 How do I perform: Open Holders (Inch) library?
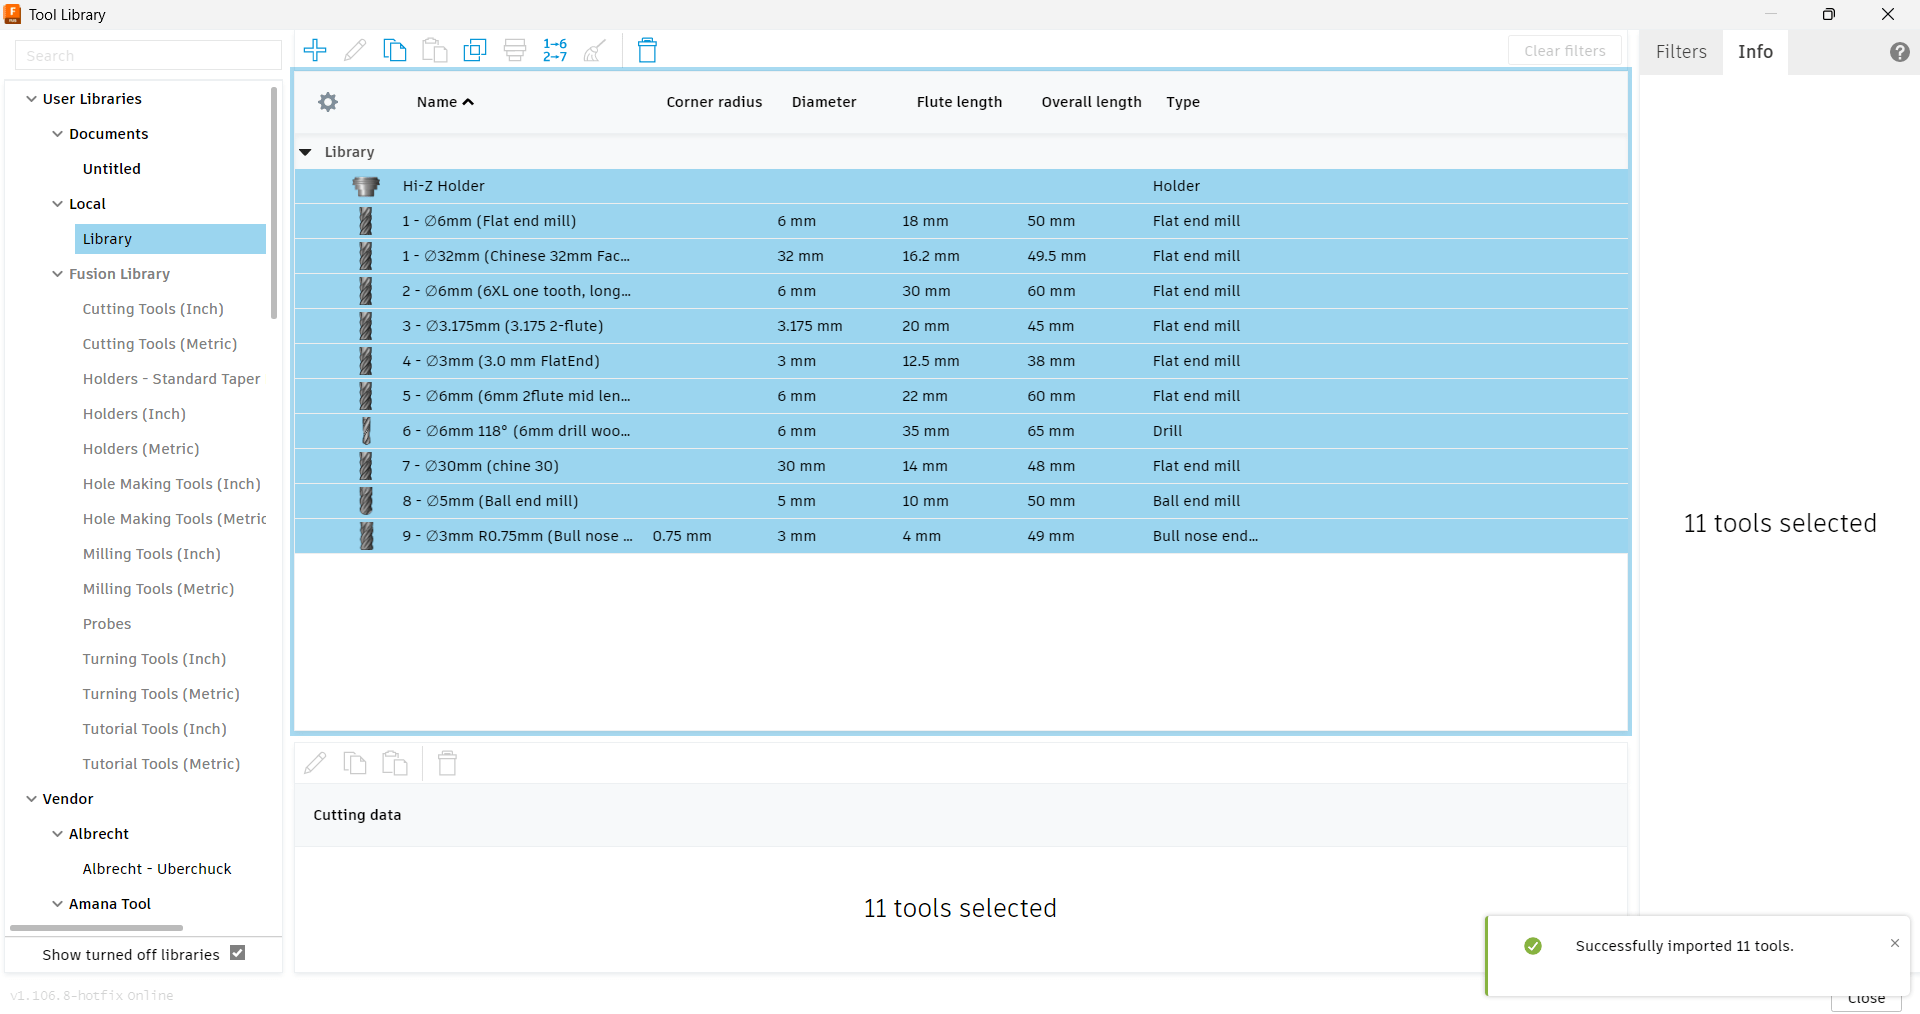click(134, 414)
